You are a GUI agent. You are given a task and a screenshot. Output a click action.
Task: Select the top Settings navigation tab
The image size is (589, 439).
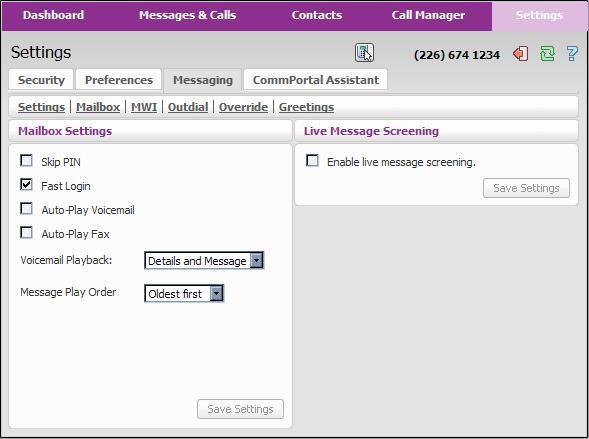coord(539,15)
